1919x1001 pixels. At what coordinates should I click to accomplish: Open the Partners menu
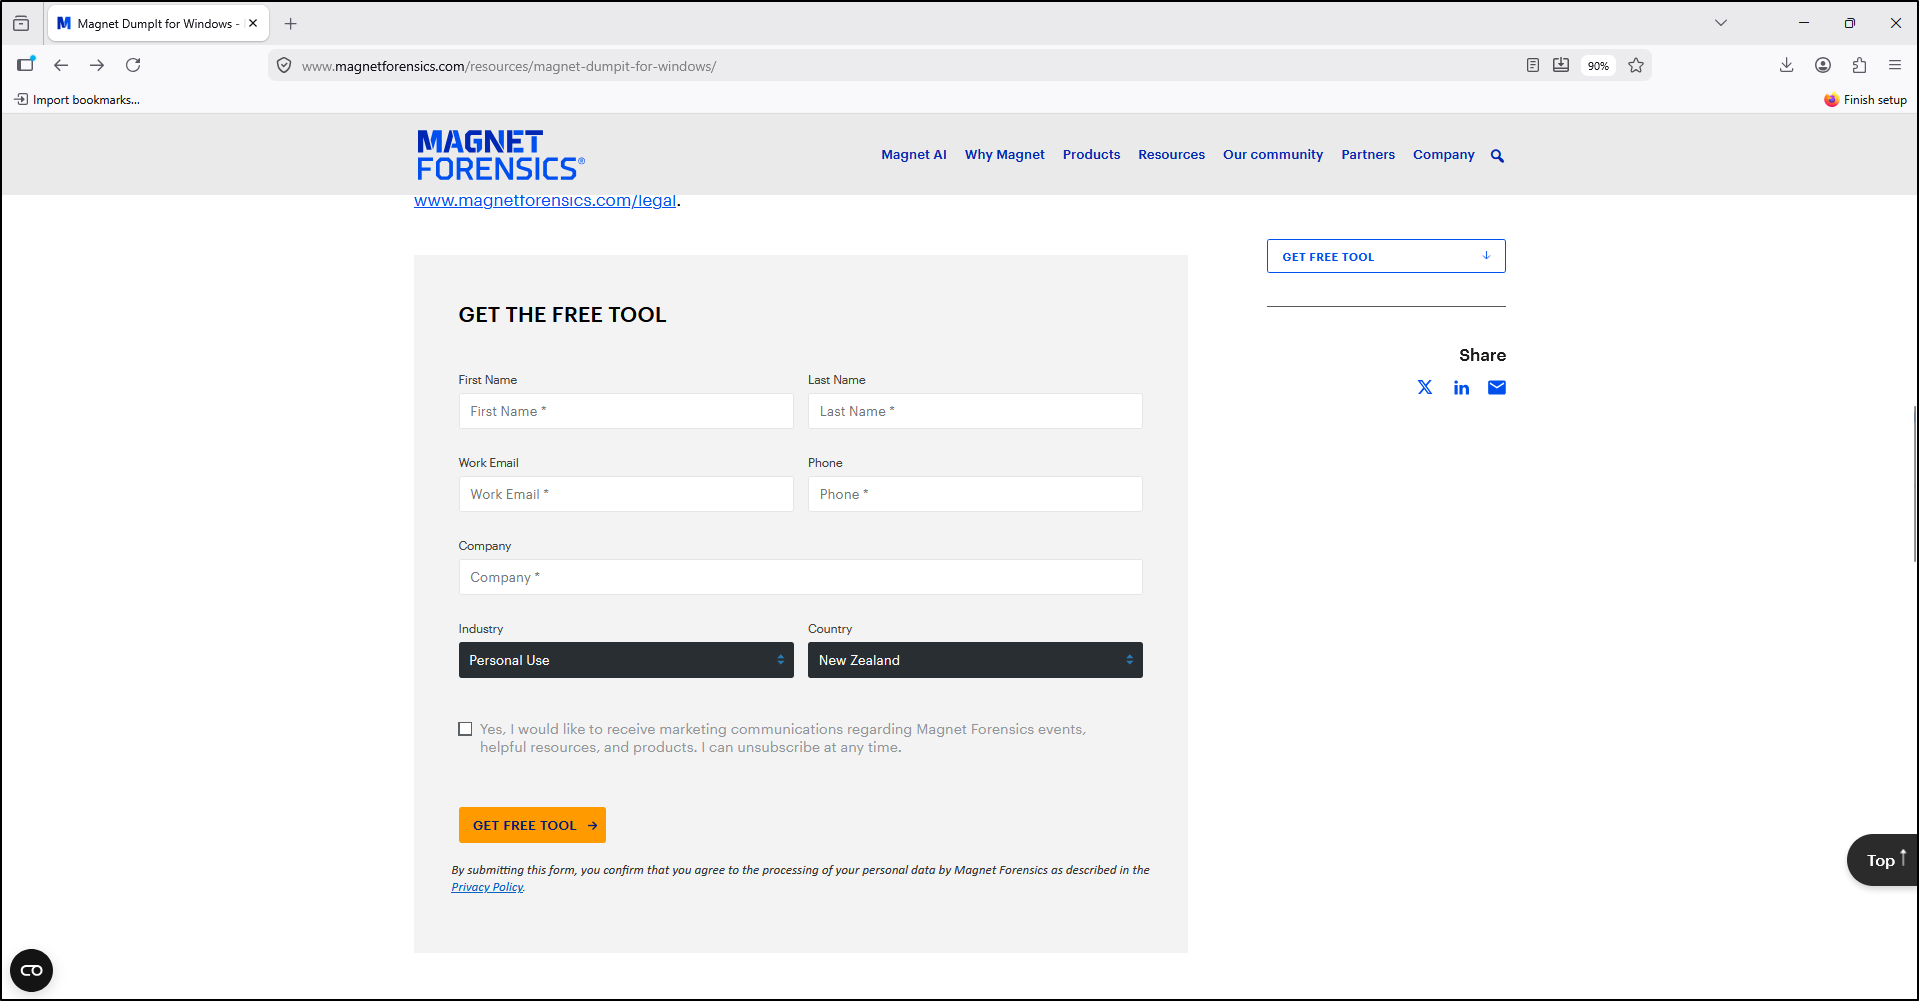tap(1368, 155)
